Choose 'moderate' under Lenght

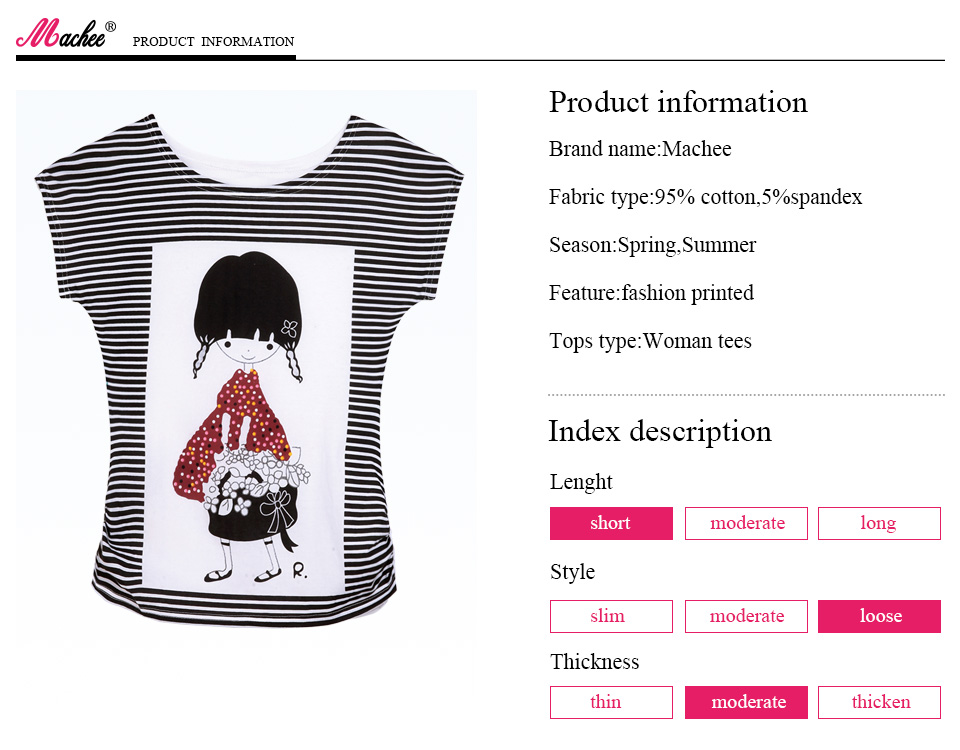pos(746,523)
